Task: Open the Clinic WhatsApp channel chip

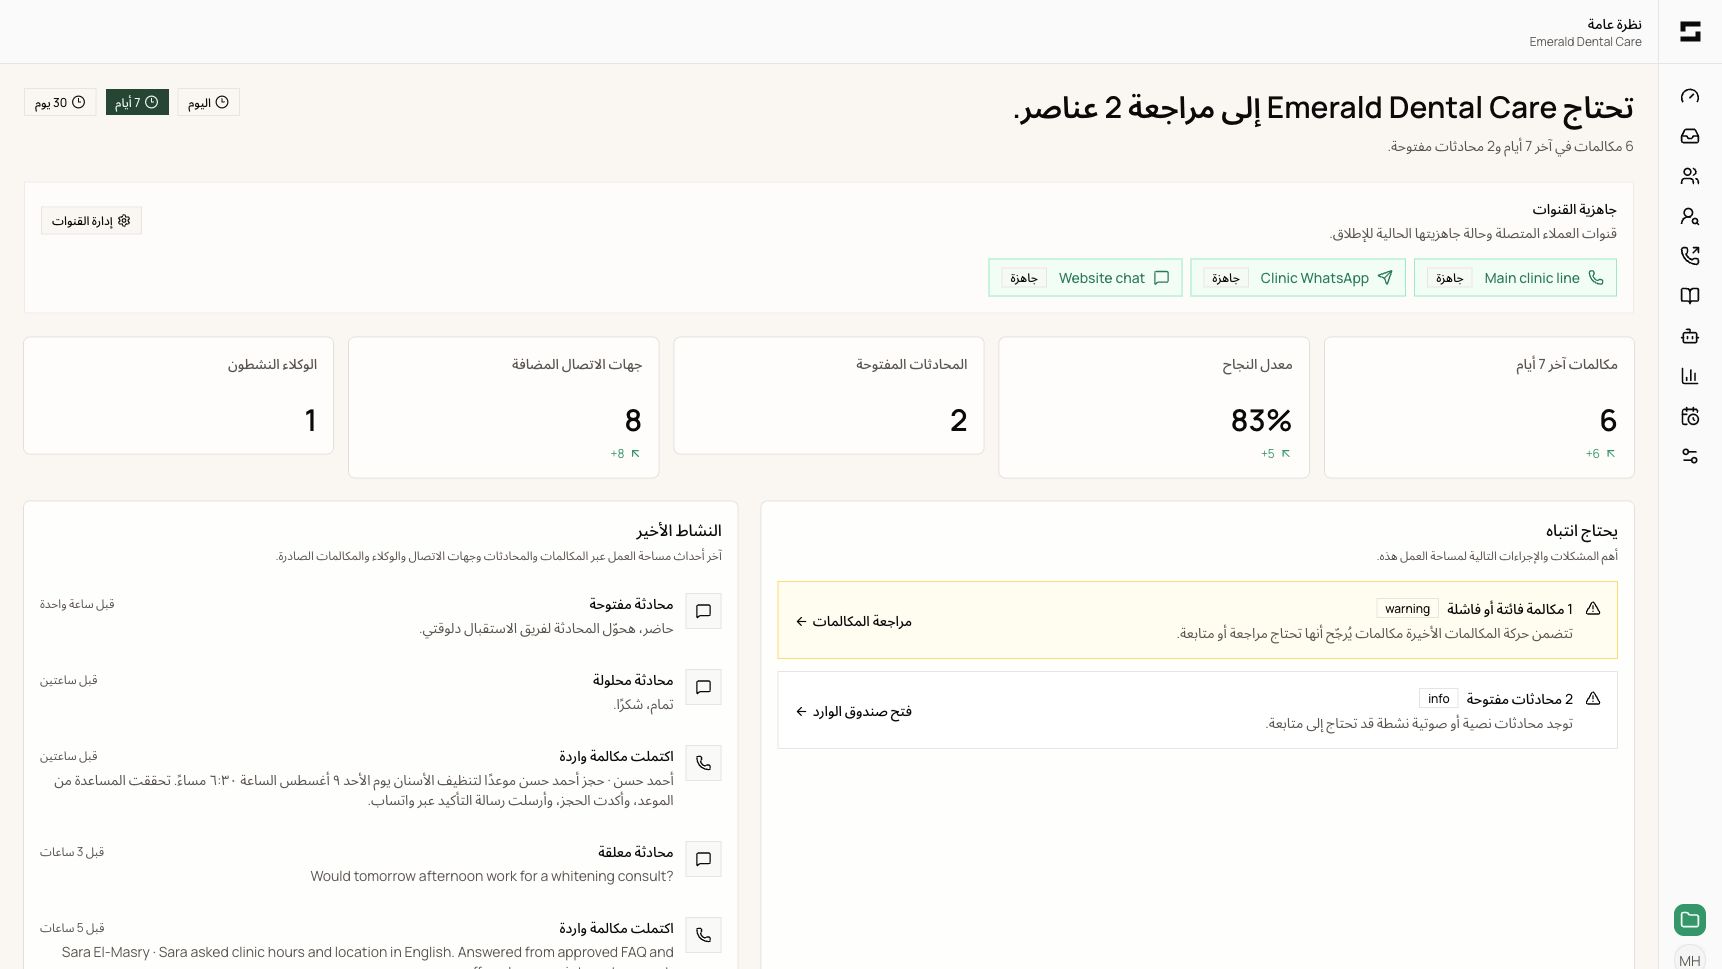Action: 1298,278
